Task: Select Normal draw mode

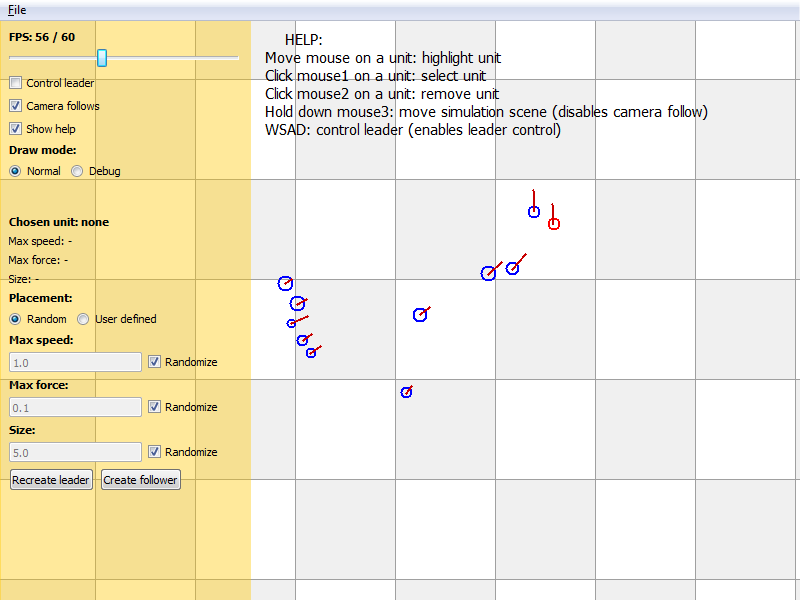Action: (15, 171)
